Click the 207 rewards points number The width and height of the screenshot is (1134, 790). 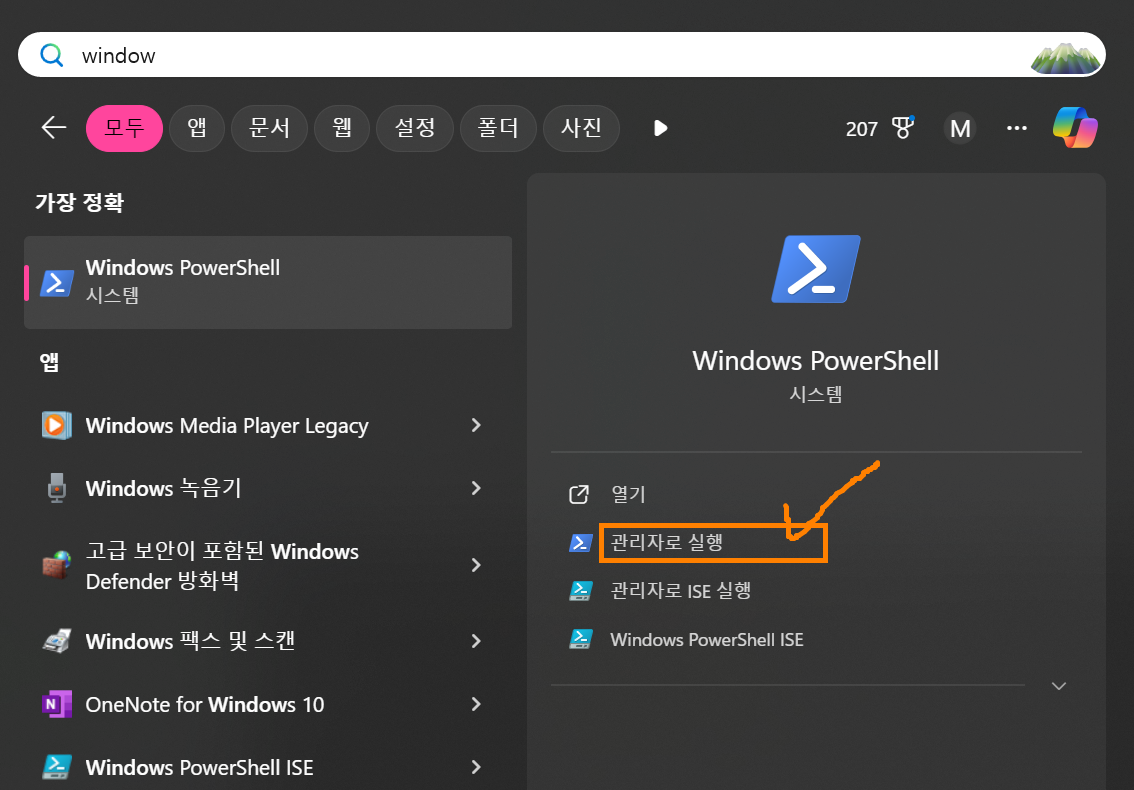point(861,129)
